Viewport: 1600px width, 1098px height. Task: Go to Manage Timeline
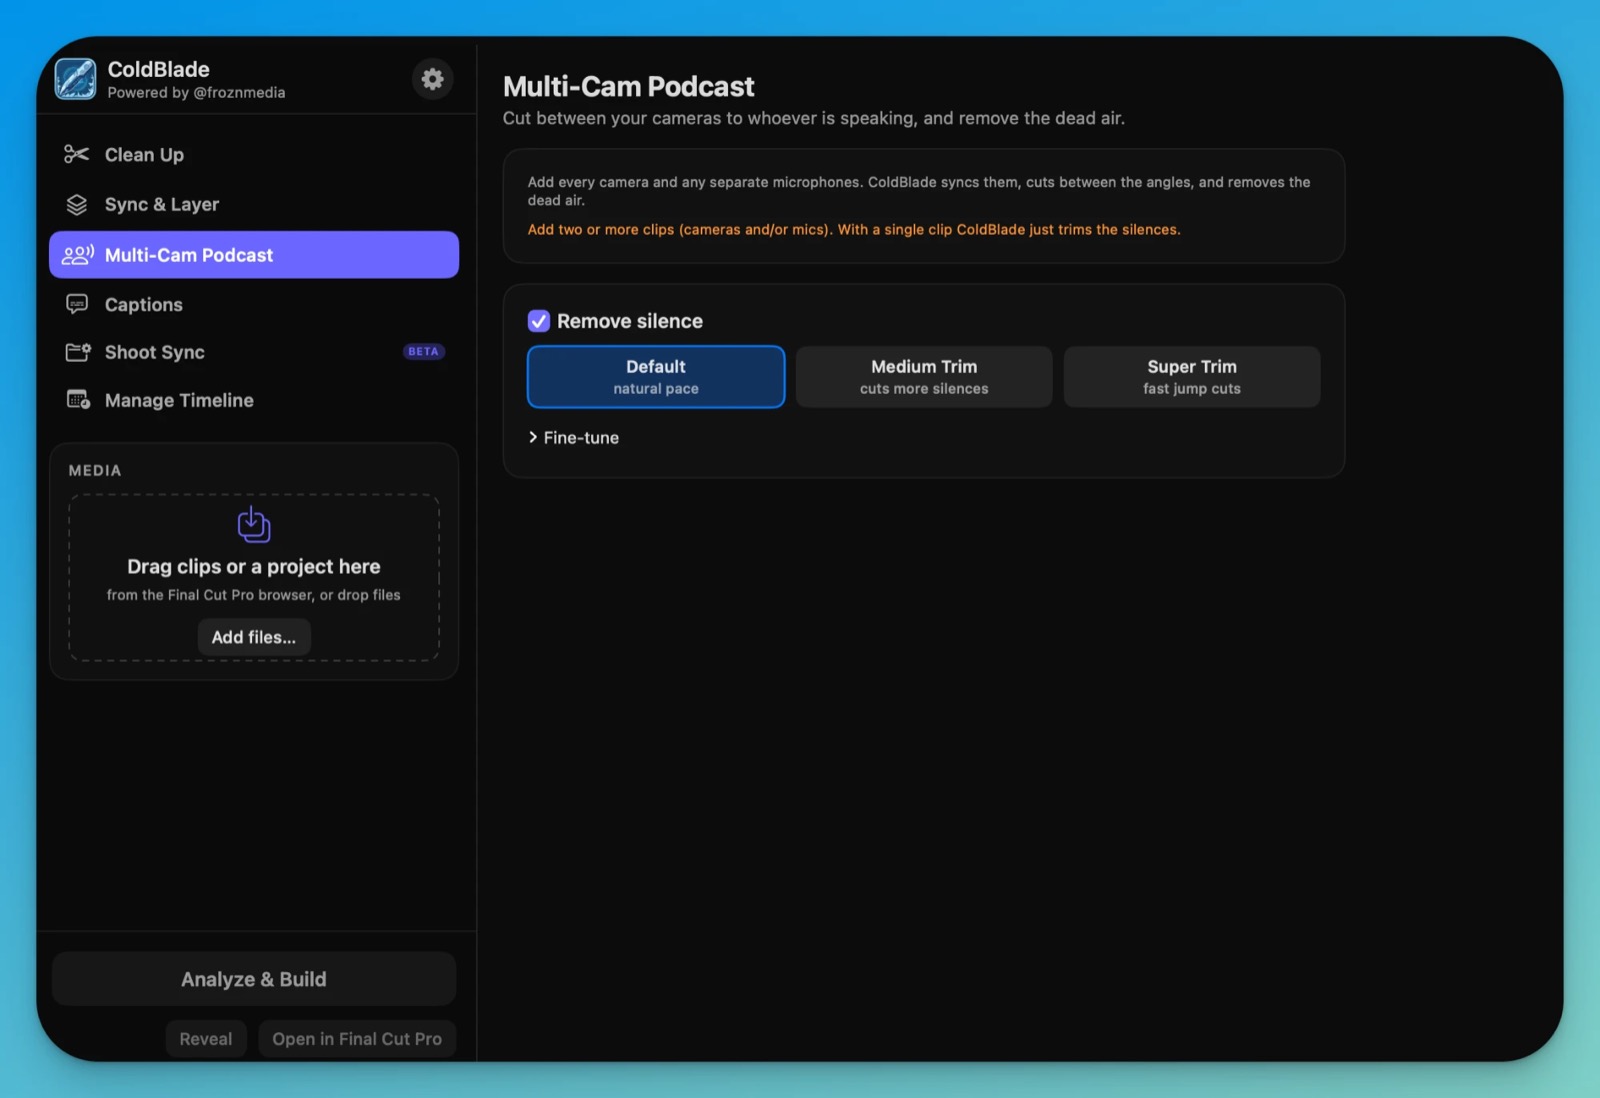tap(254, 400)
